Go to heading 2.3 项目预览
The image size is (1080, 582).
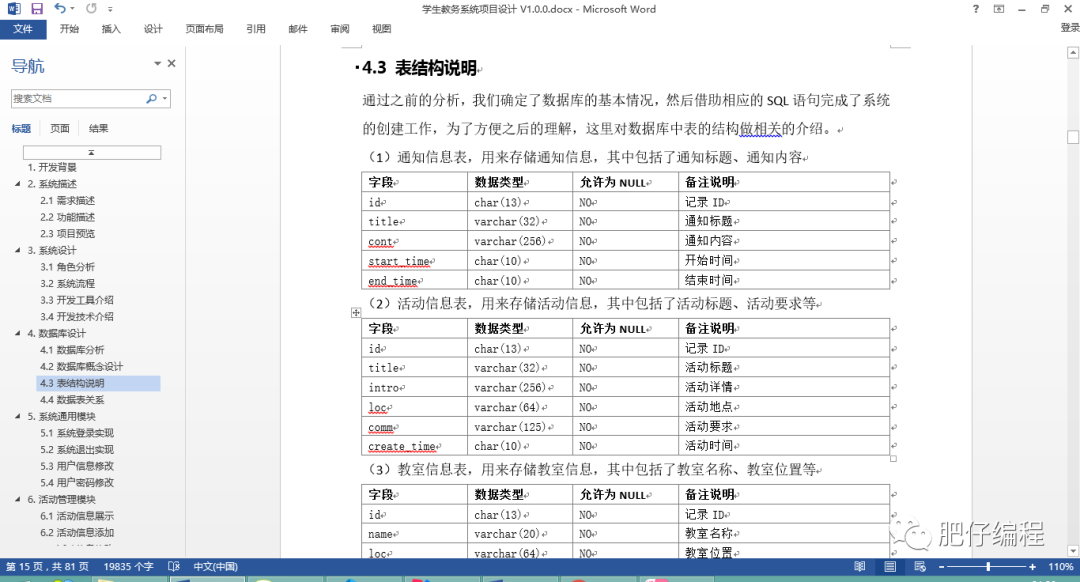point(68,233)
